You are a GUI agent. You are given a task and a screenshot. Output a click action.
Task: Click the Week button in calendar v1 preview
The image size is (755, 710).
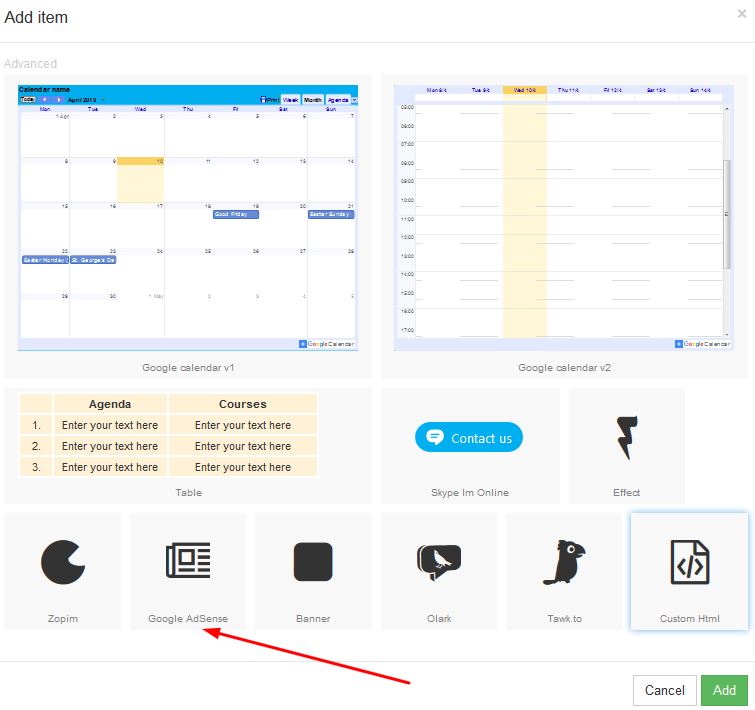point(290,100)
